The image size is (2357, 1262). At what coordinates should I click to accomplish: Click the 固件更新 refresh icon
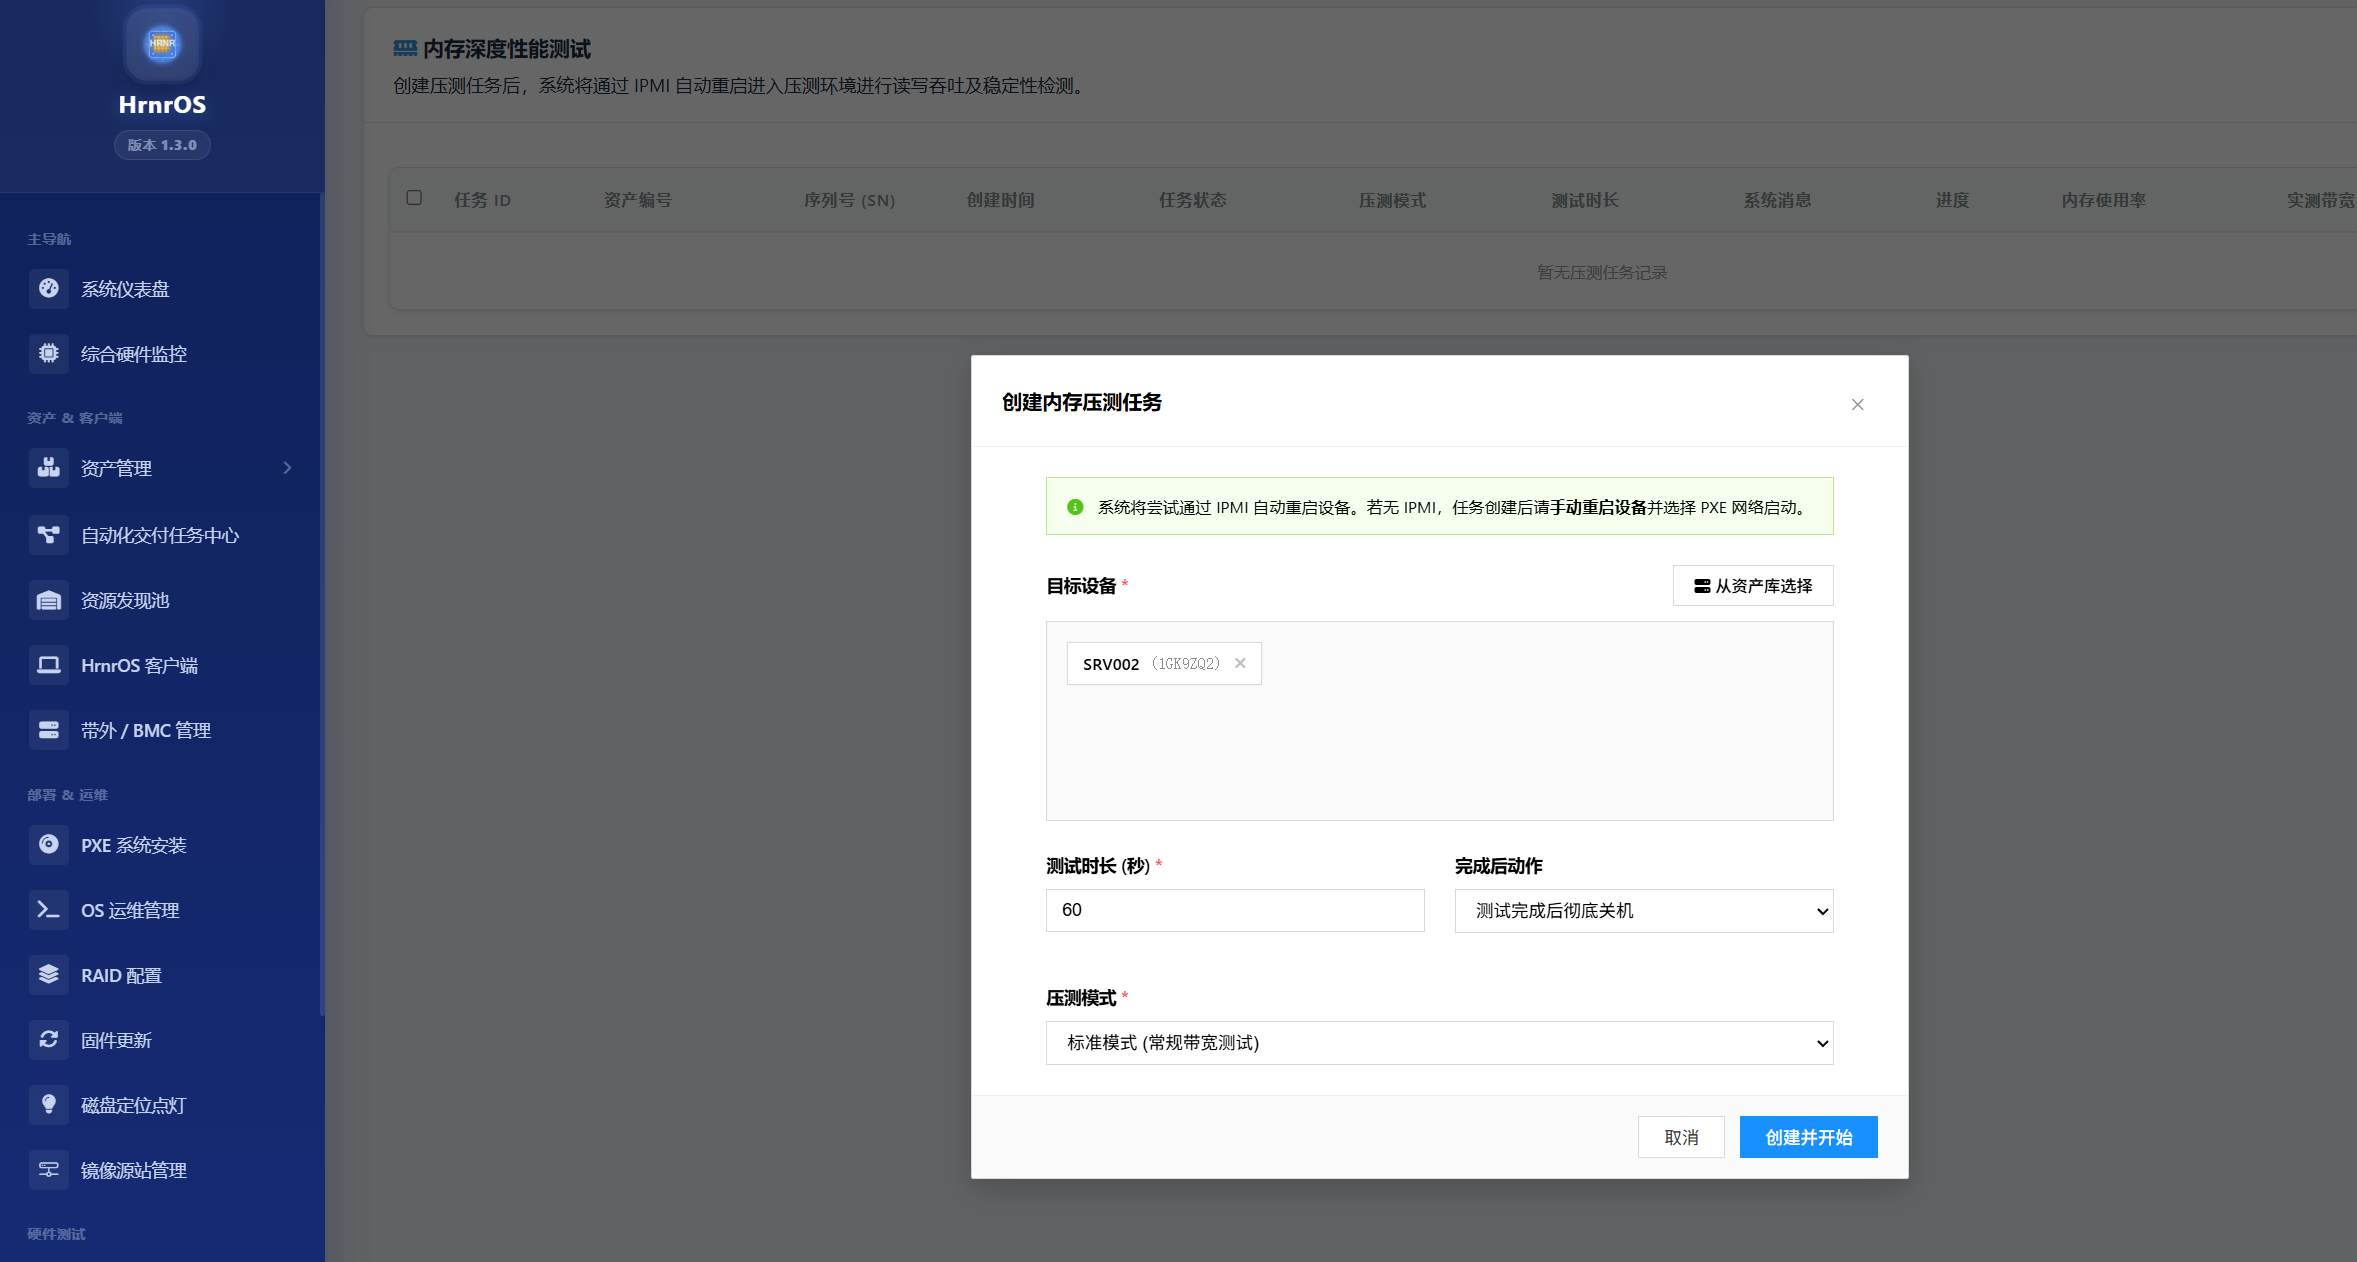coord(48,1039)
